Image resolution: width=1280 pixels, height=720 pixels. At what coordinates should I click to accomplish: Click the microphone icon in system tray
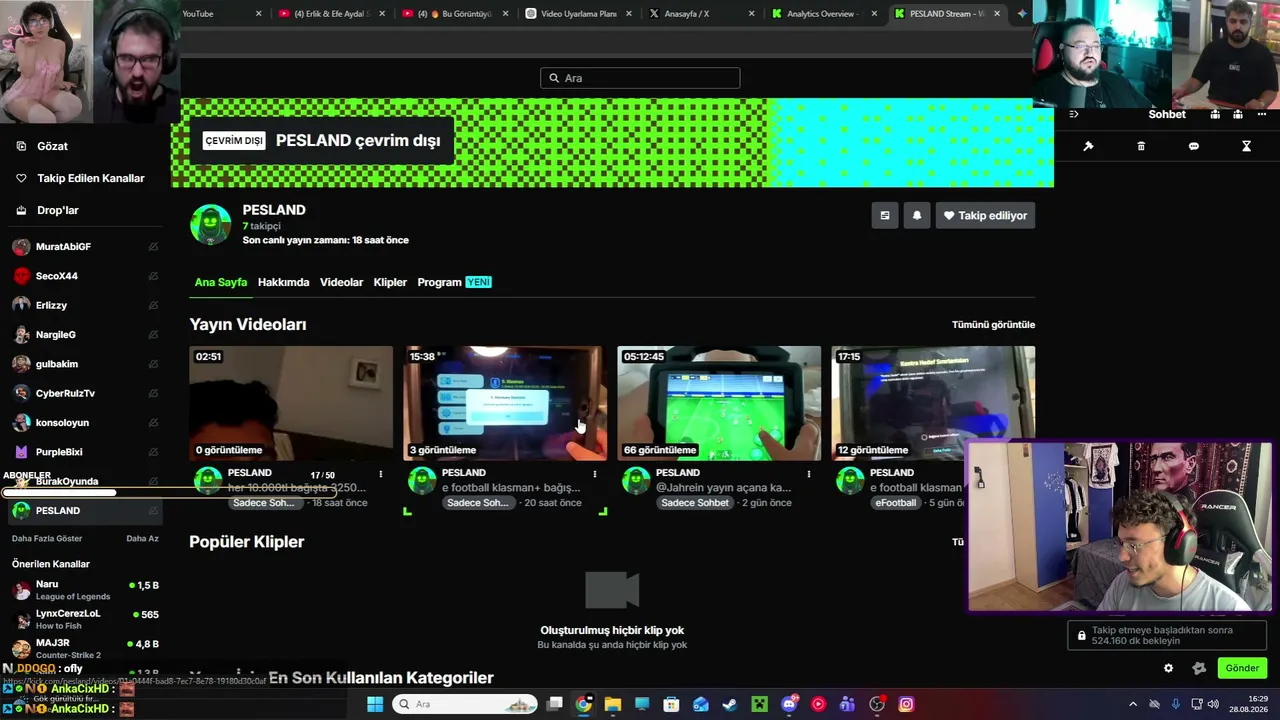pos(1175,704)
